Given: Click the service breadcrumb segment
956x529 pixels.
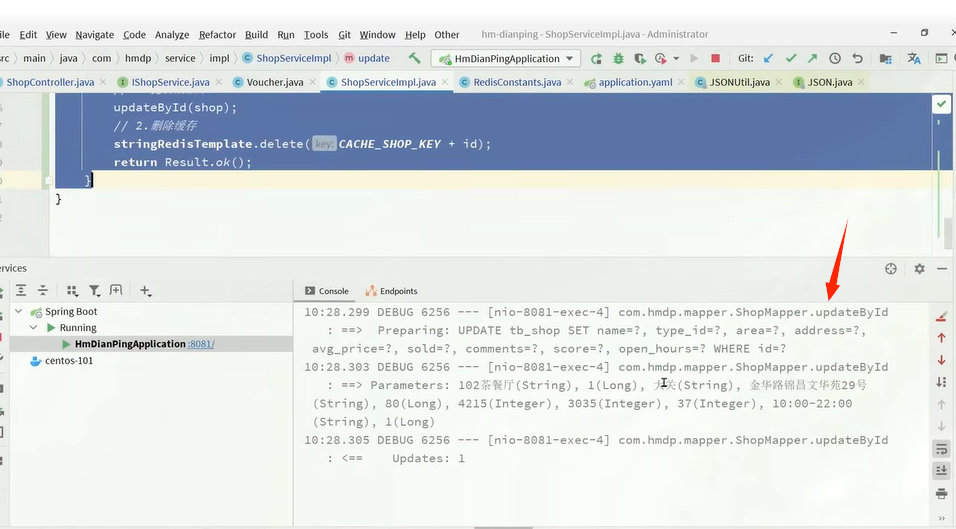Looking at the screenshot, I should click(180, 58).
